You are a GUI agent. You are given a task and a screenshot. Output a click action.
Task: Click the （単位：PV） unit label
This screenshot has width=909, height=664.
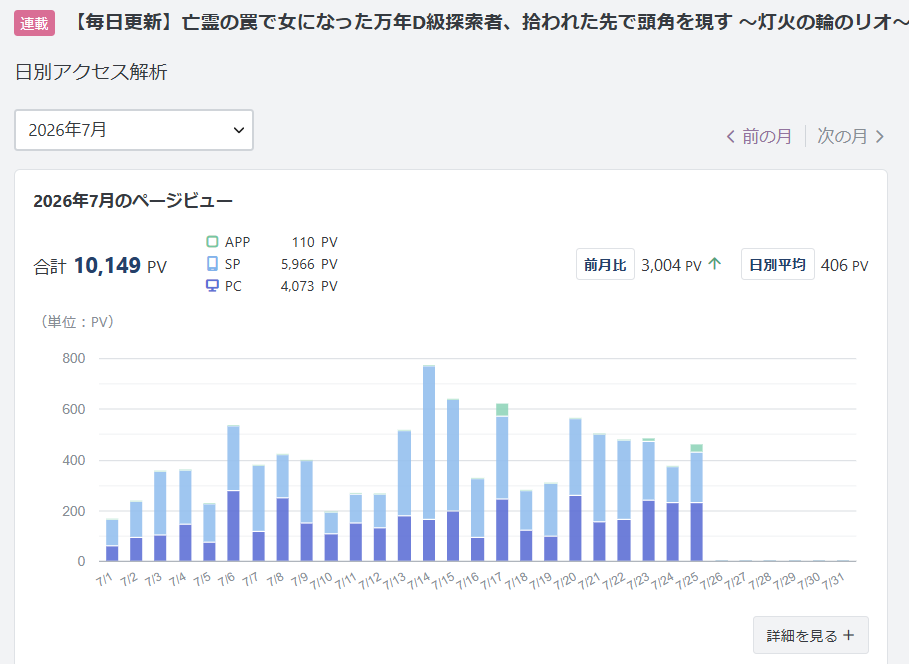pyautogui.click(x=77, y=321)
